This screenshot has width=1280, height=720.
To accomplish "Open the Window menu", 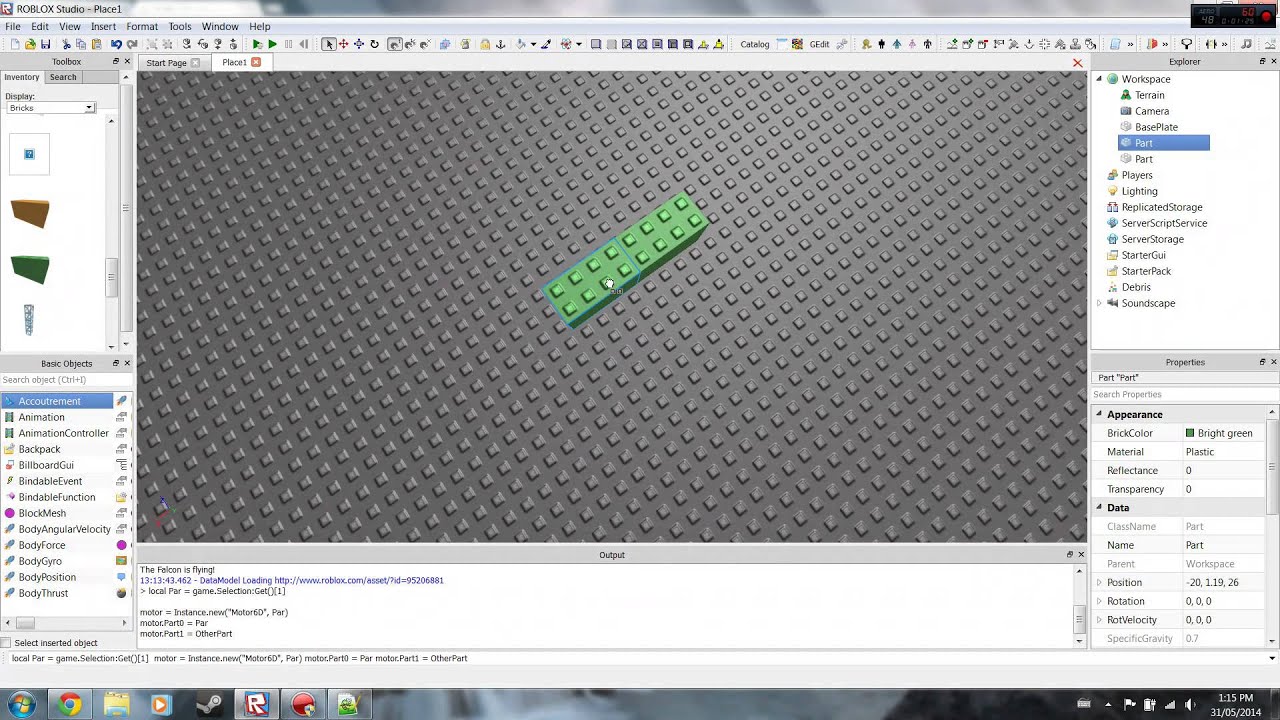I will point(220,26).
